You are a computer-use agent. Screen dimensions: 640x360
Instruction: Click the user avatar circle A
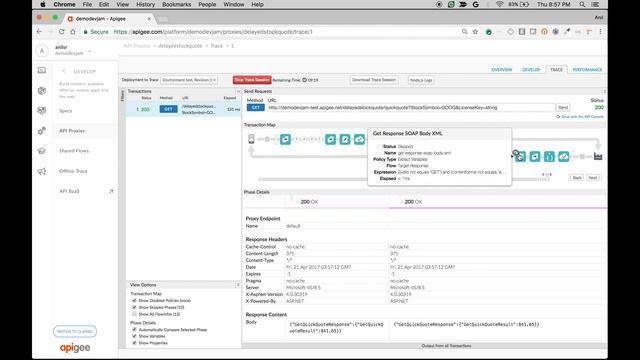(42, 51)
